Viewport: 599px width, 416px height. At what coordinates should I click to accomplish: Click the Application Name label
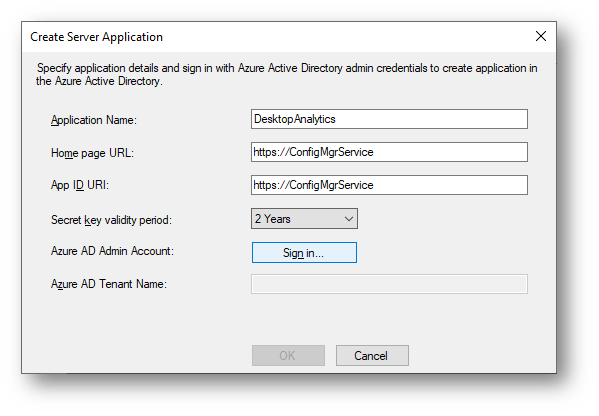point(94,120)
